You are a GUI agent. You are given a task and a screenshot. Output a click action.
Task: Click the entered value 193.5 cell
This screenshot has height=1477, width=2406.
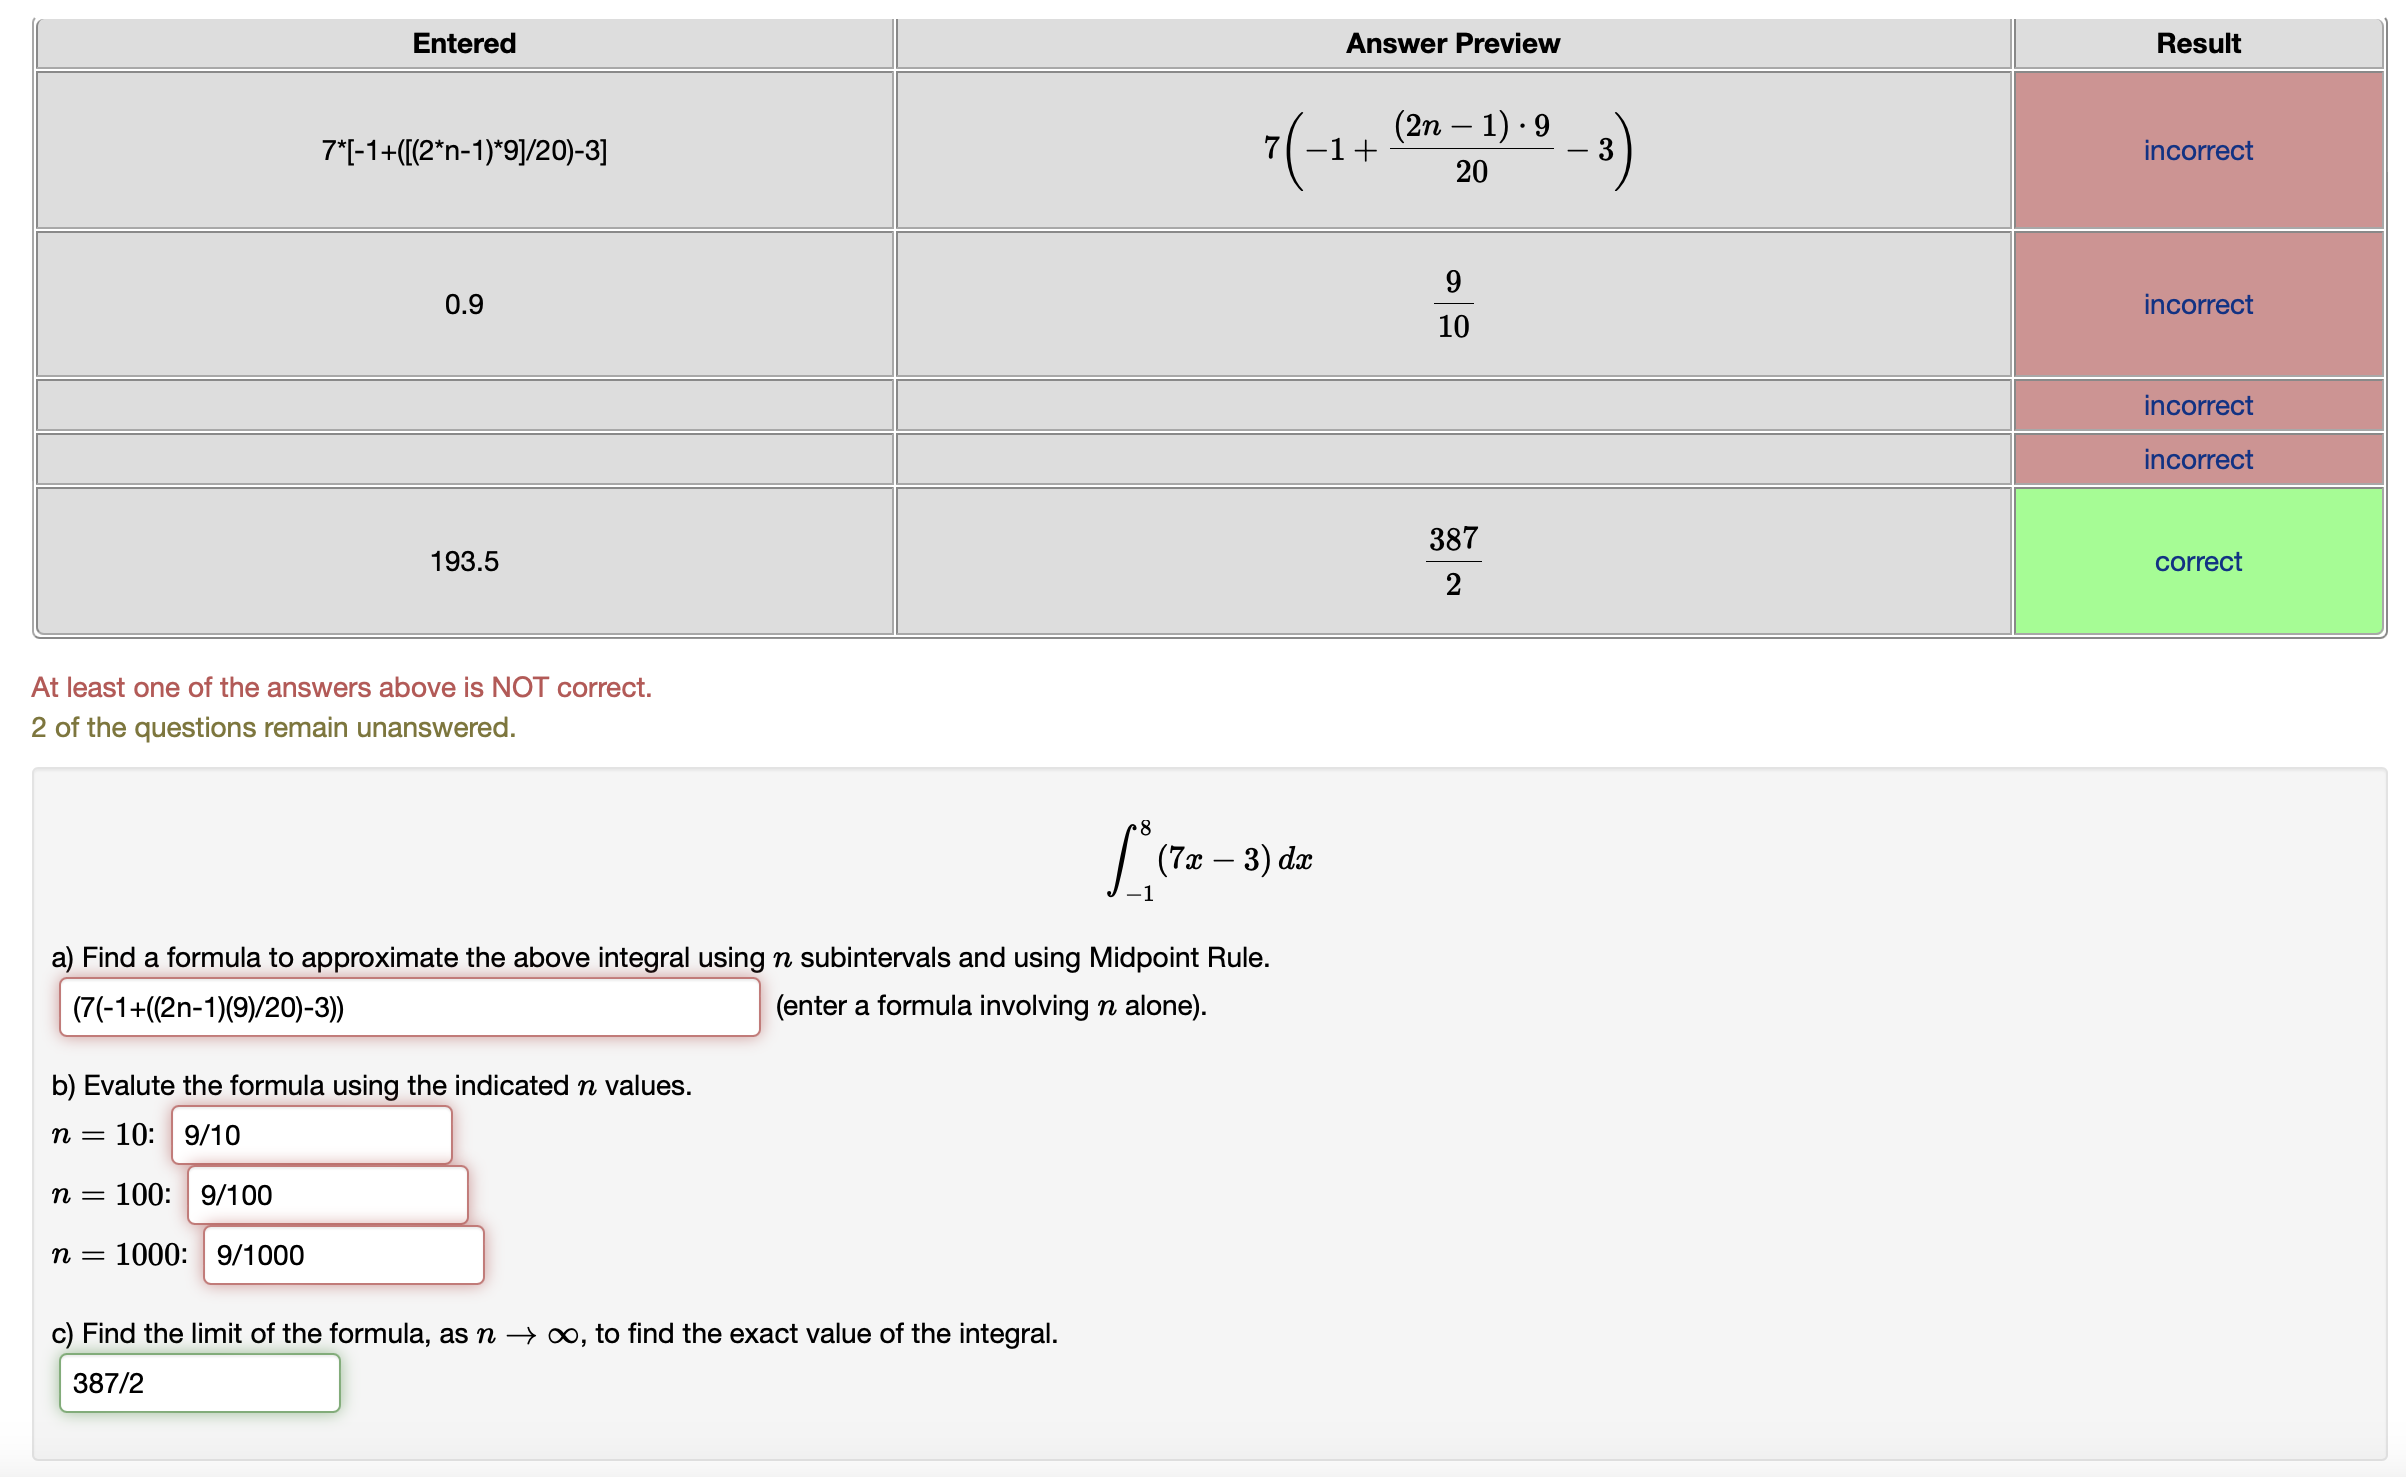coord(463,561)
